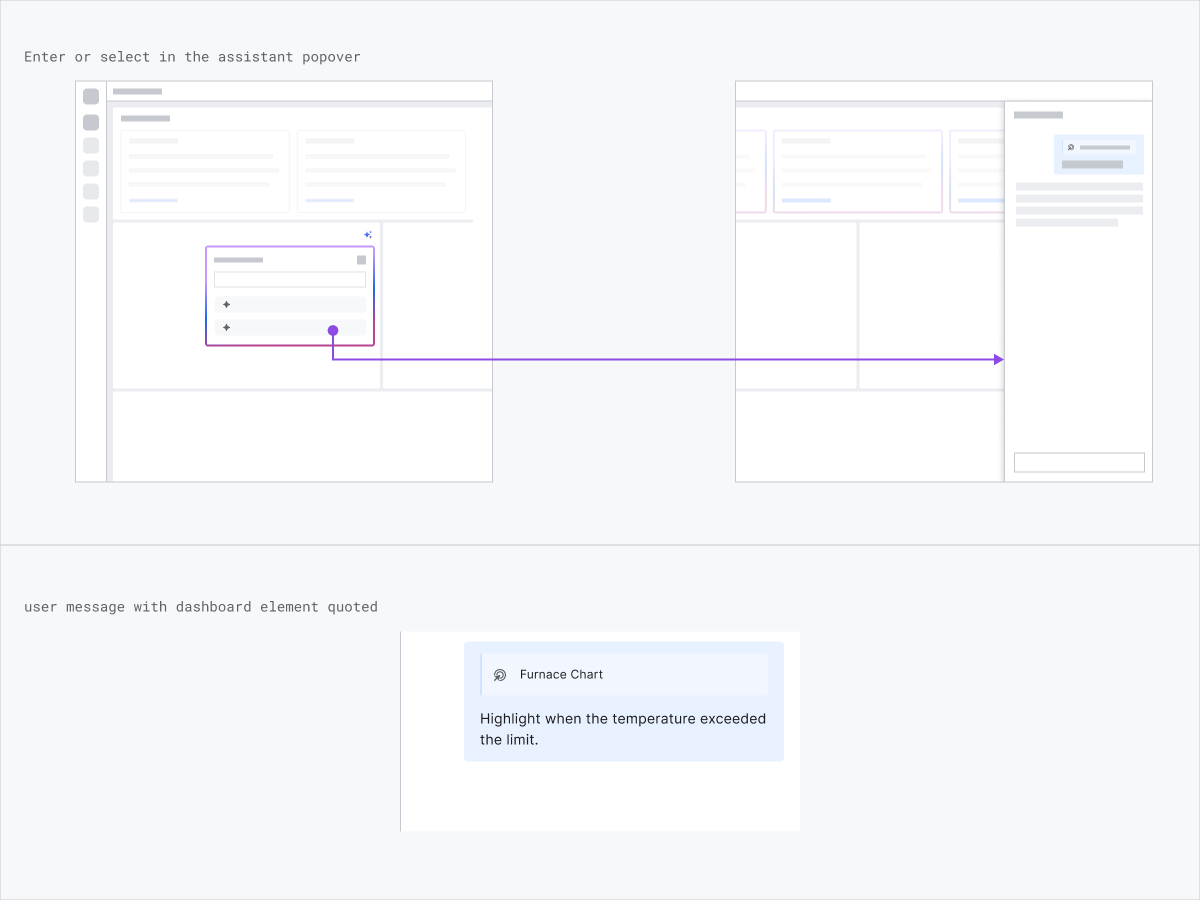Select the third sidebar navigation icon
Image resolution: width=1200 pixels, height=900 pixels.
click(90, 145)
